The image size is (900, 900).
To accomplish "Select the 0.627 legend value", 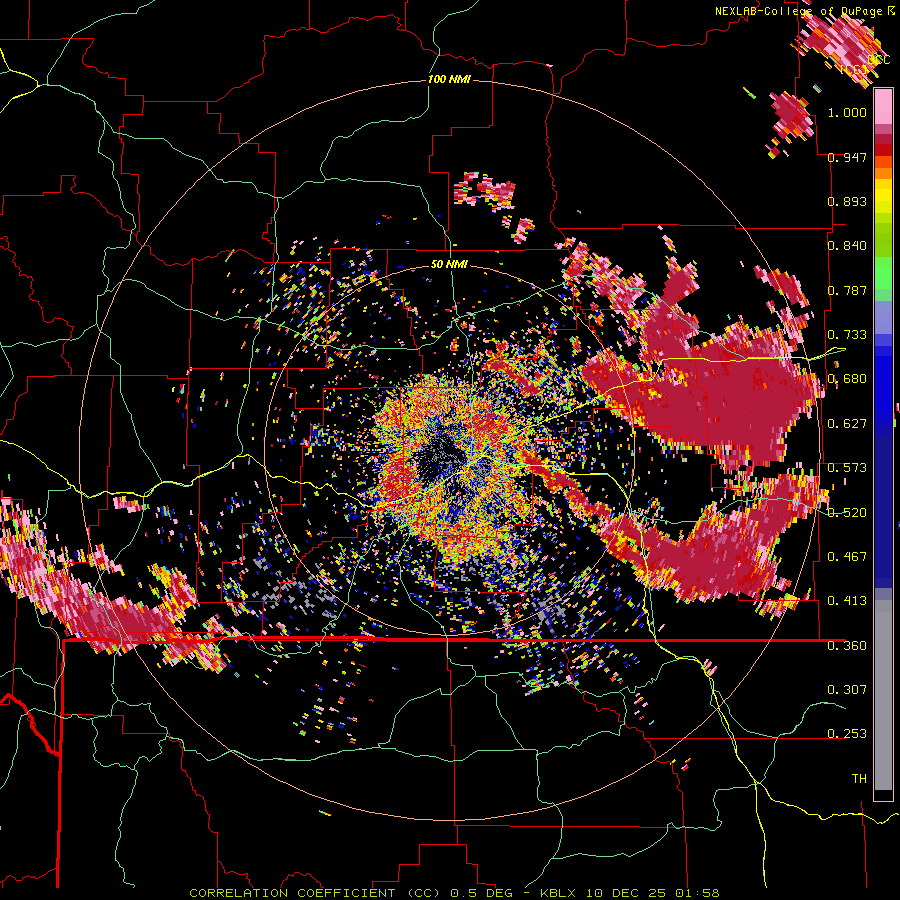I will point(847,424).
